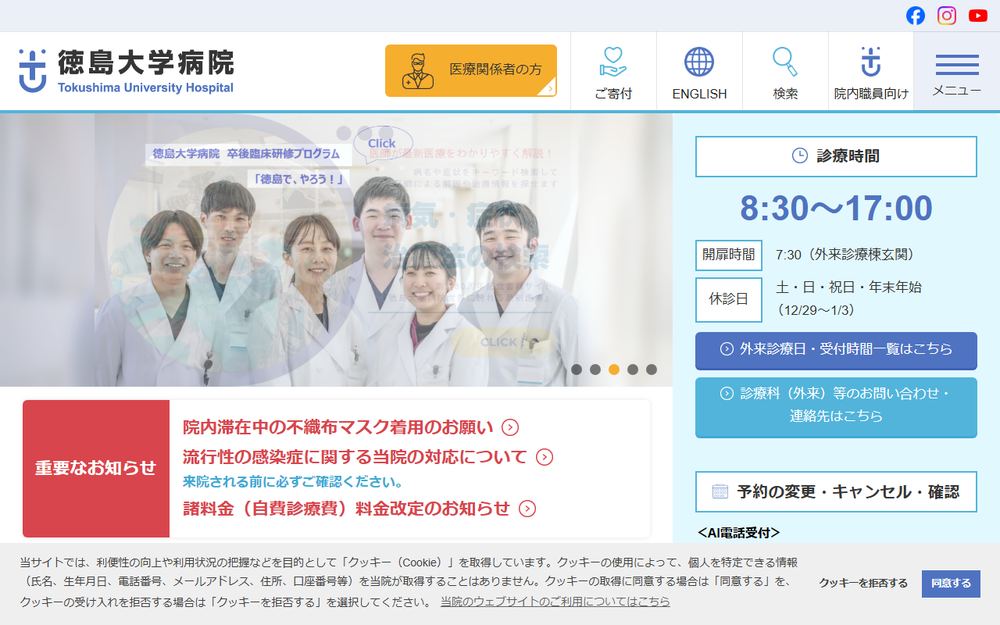Click 卒後臨床研修プログラム slide title
The width and height of the screenshot is (1000, 625).
[283, 154]
